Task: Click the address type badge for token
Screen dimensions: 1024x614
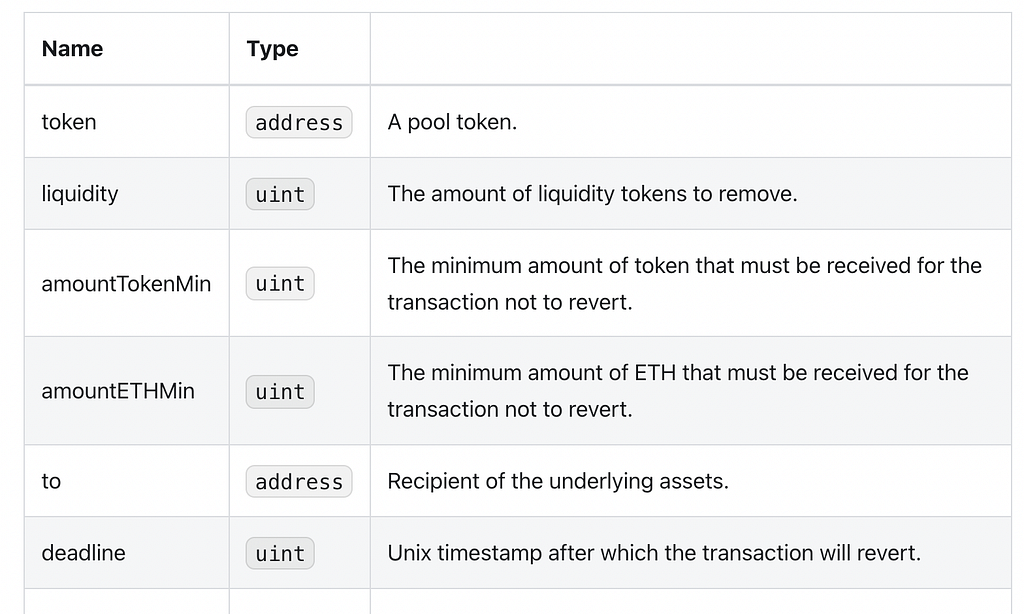Action: pos(299,122)
